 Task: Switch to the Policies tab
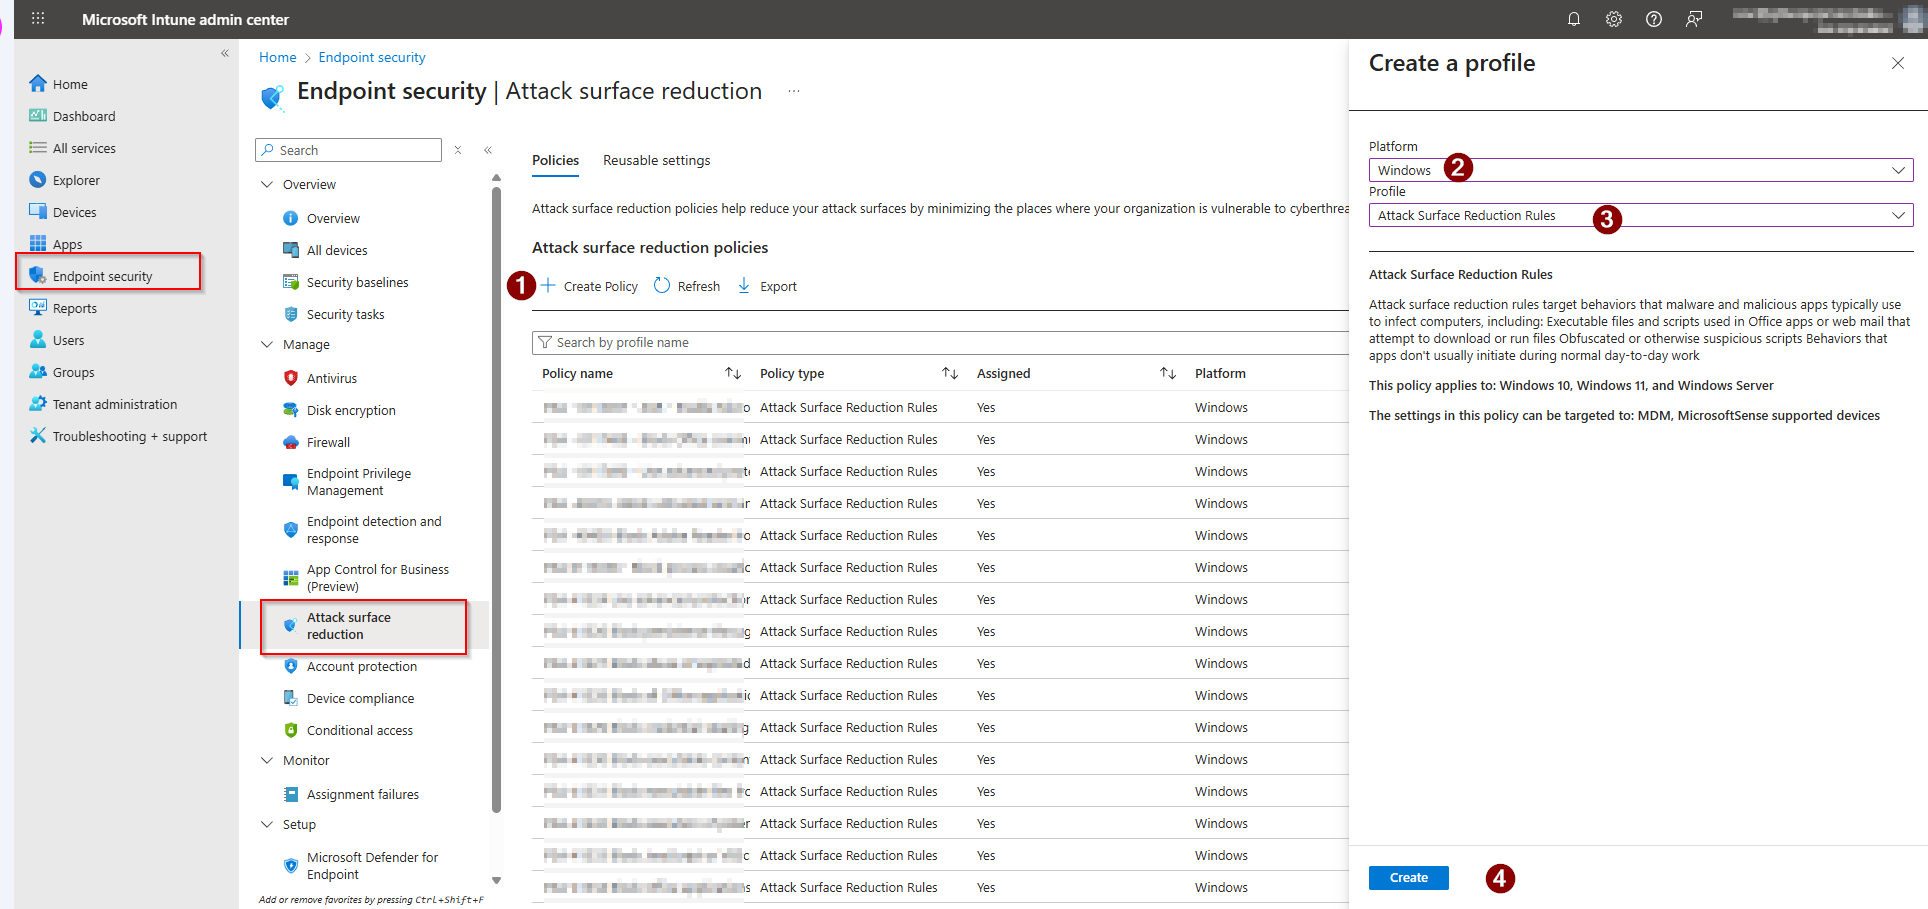pos(555,160)
